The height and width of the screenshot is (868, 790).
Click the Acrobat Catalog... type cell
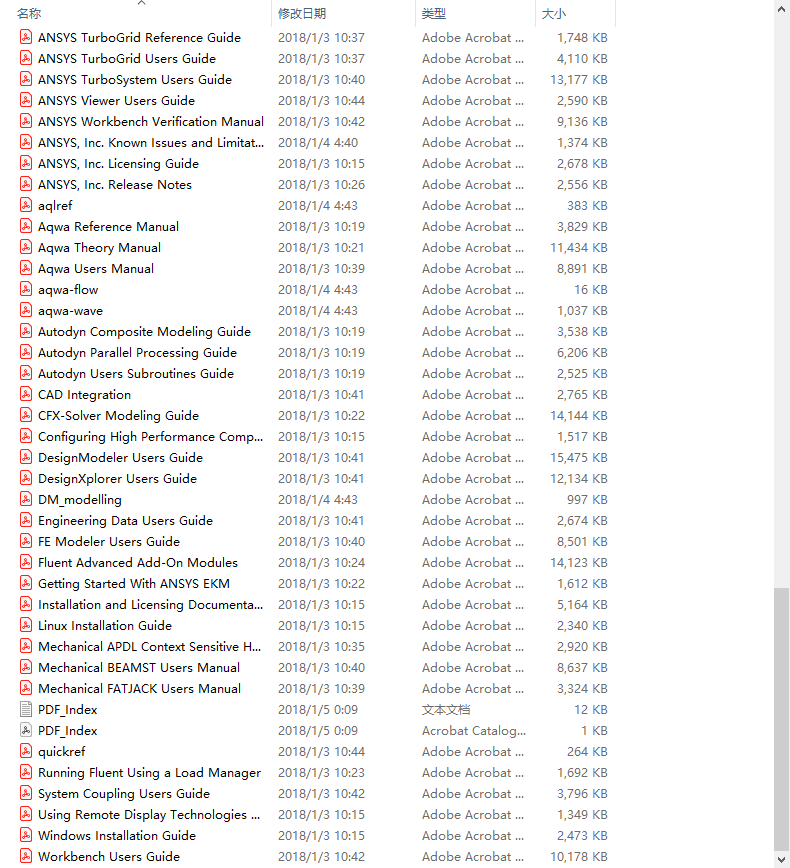click(x=474, y=731)
